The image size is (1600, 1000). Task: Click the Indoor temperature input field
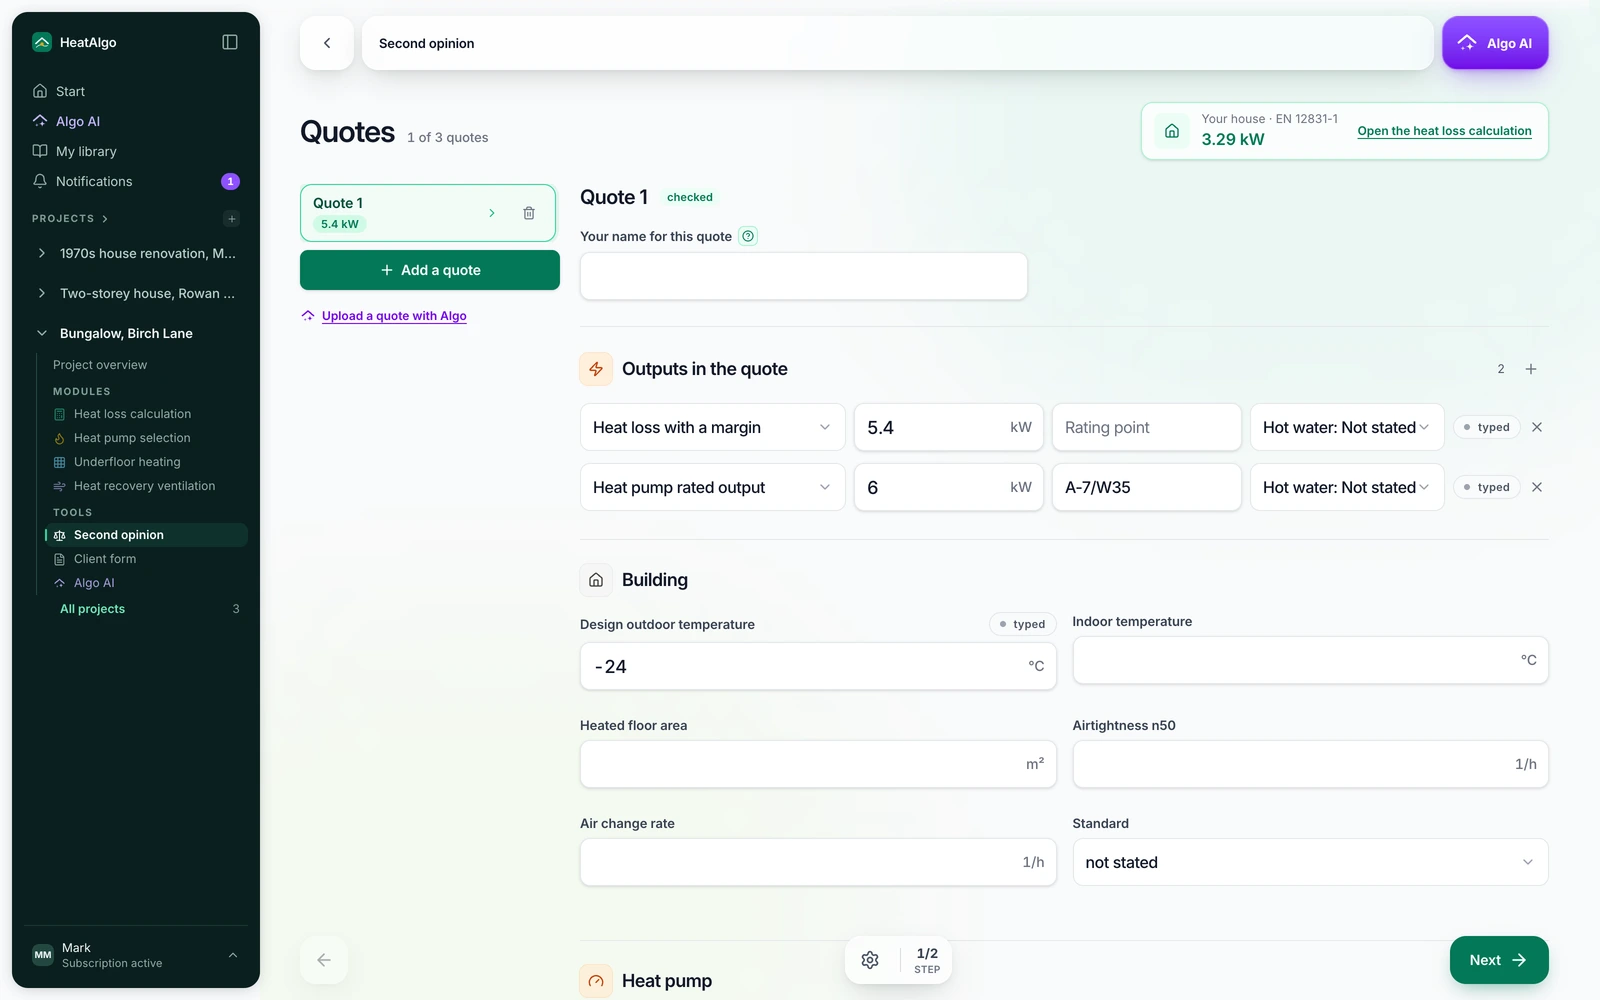(1310, 660)
